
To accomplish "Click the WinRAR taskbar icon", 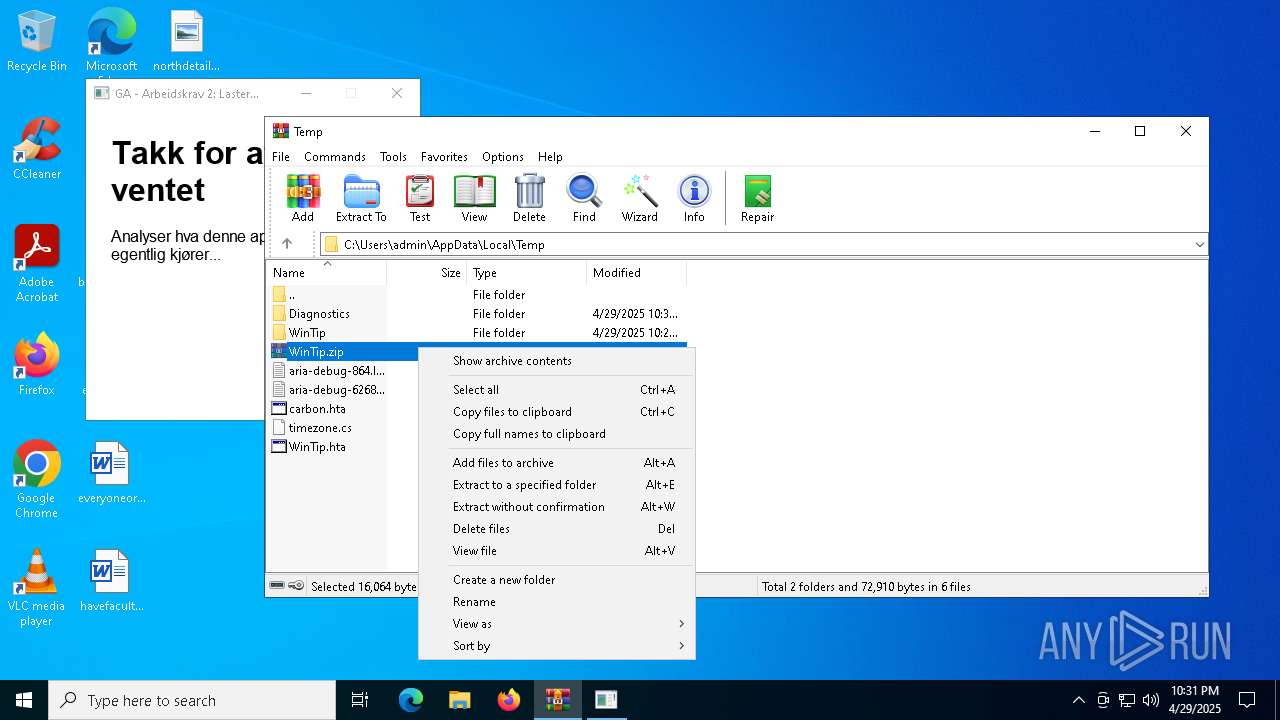I will click(558, 700).
